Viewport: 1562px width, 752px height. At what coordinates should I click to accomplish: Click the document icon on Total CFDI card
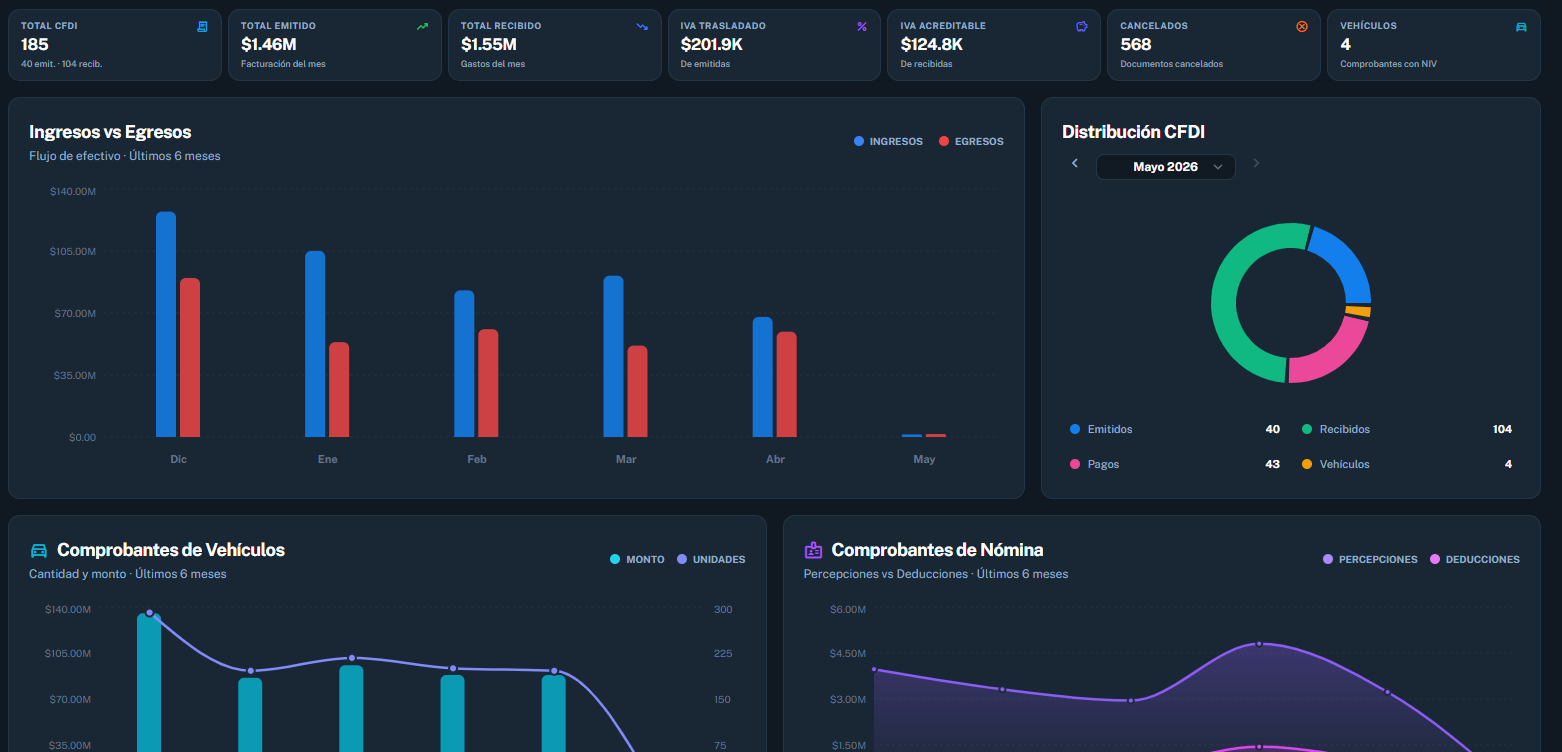tap(202, 26)
